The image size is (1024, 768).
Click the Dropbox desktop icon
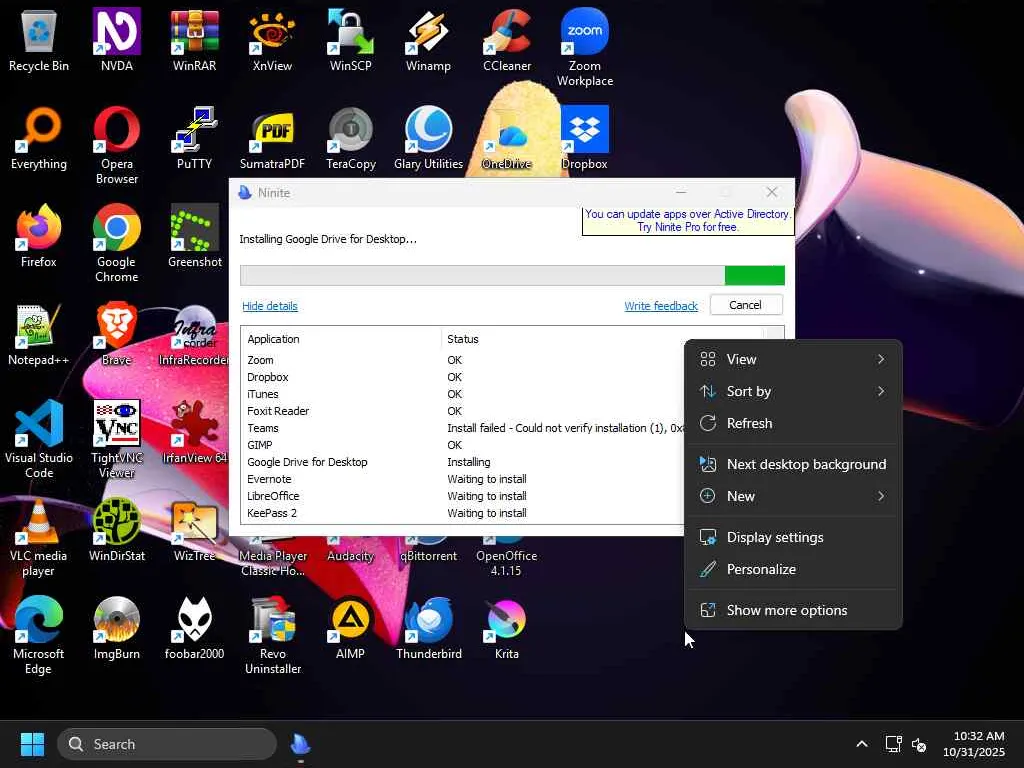584,138
